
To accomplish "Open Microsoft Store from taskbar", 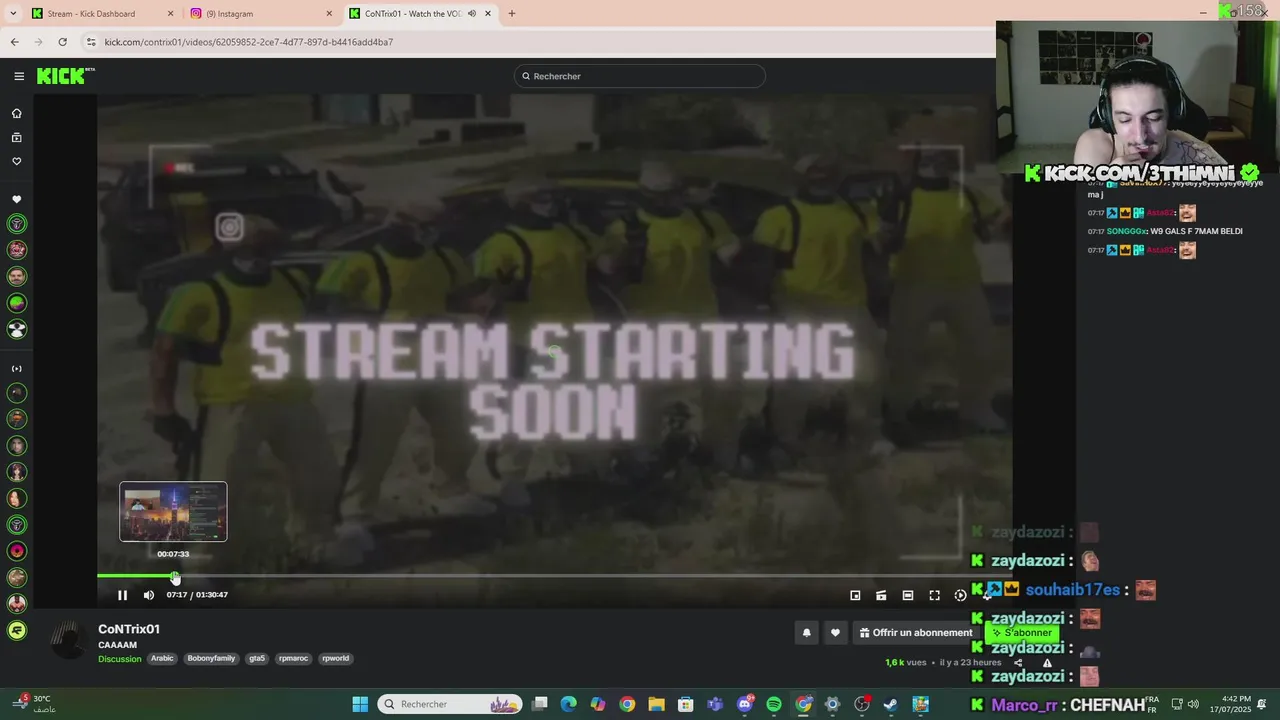I will coord(686,704).
